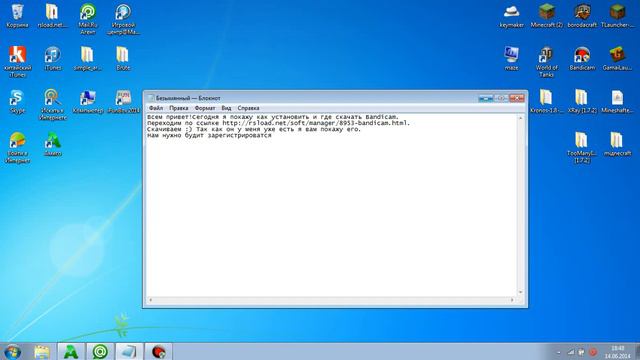Launch the TLauncher desktop icon
Screen dimensions: 640x360
[x=617, y=16]
